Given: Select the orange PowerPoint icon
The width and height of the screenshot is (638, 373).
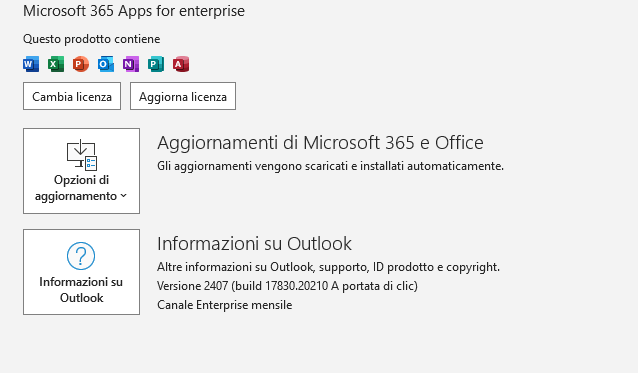Looking at the screenshot, I should 81,64.
